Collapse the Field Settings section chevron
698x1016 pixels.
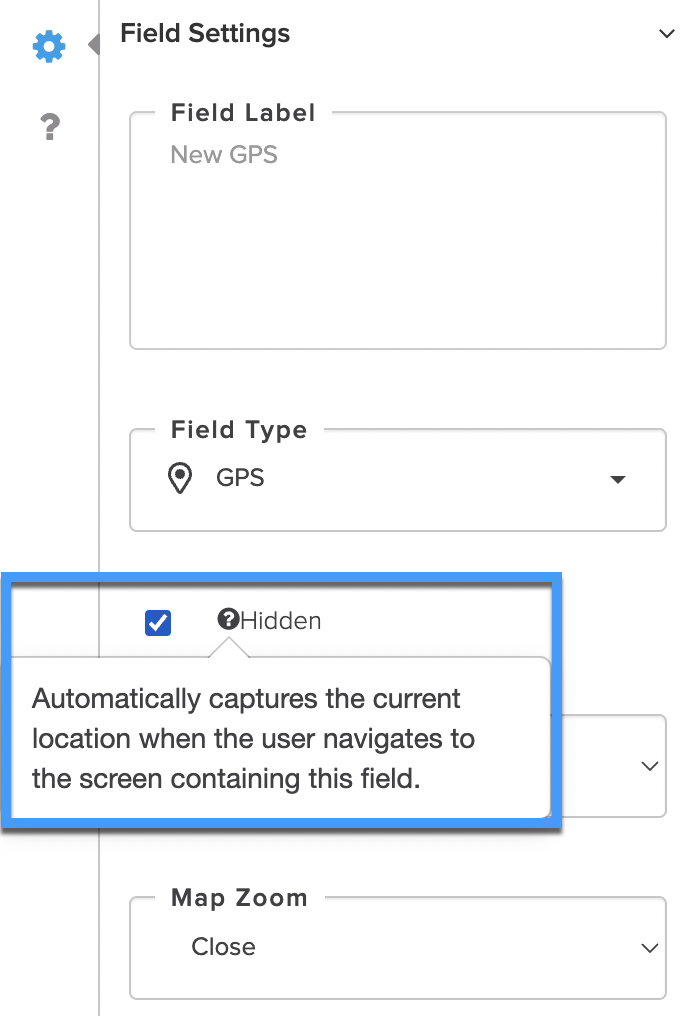click(666, 34)
